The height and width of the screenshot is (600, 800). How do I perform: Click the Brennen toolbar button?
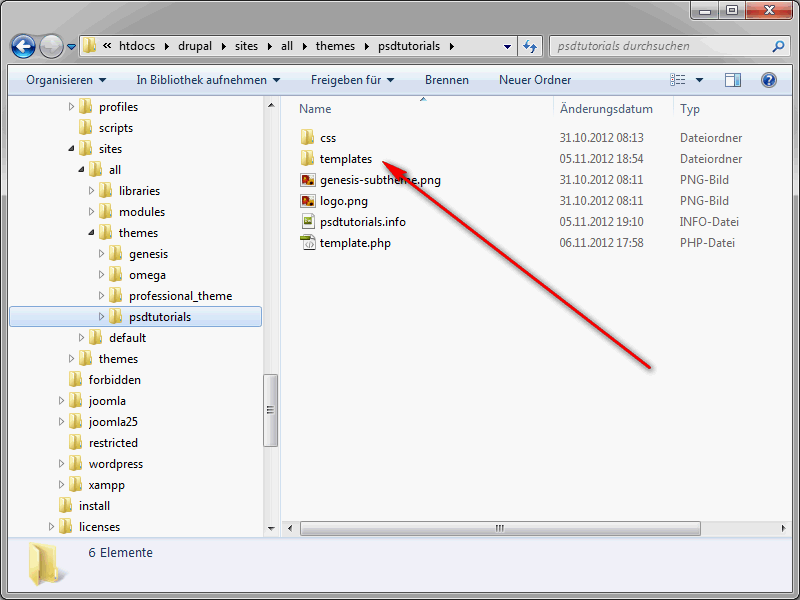(446, 80)
